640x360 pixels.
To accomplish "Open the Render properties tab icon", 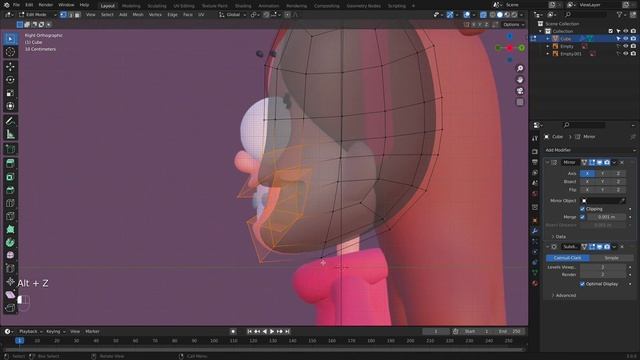I will [x=535, y=151].
